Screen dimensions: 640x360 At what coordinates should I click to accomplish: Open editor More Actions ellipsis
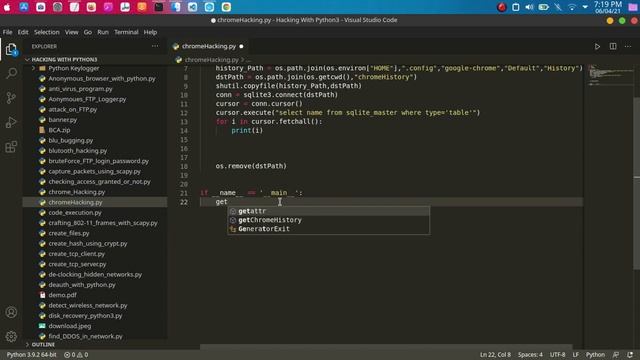[628, 47]
